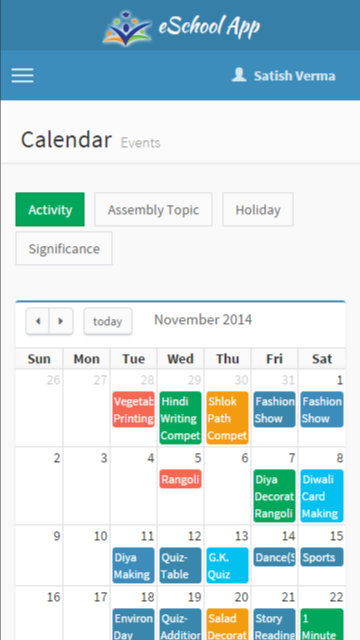Open the orange Shlok Path event
Viewport: 360px width, 640px height.
pyautogui.click(x=227, y=418)
